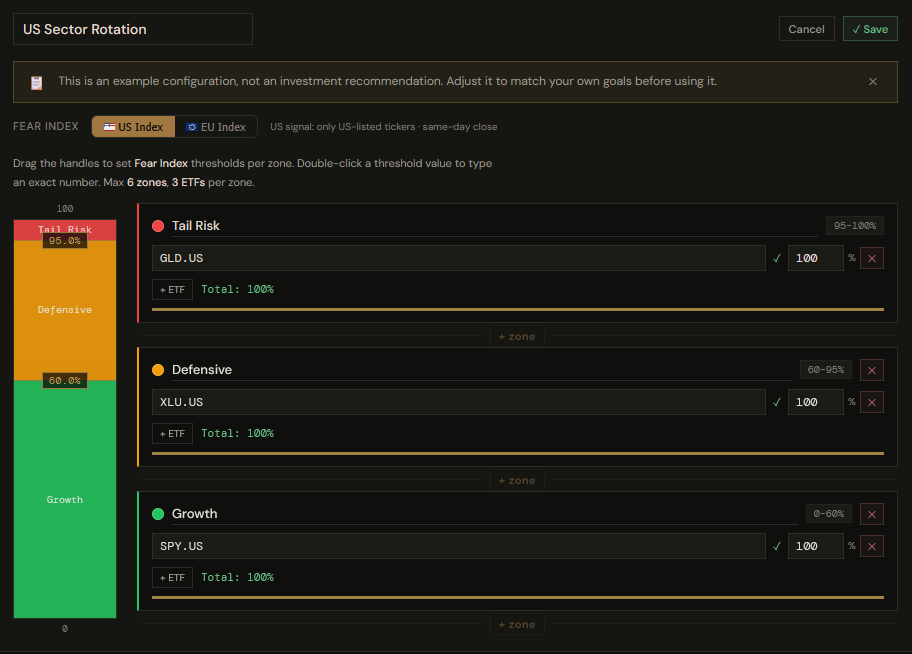The image size is (912, 654).
Task: Add an ETF to the Growth zone
Action: (172, 578)
